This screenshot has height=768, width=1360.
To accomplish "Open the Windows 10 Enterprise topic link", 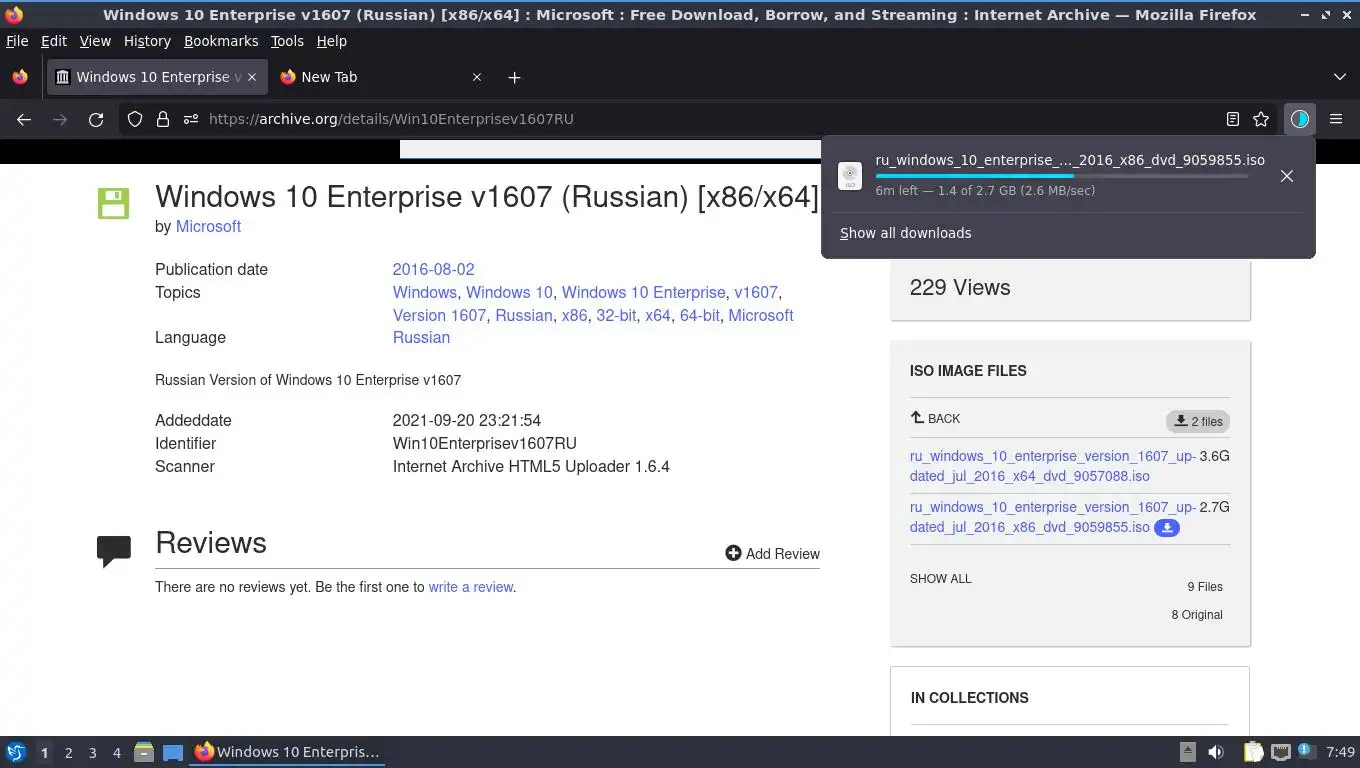I will click(x=643, y=293).
